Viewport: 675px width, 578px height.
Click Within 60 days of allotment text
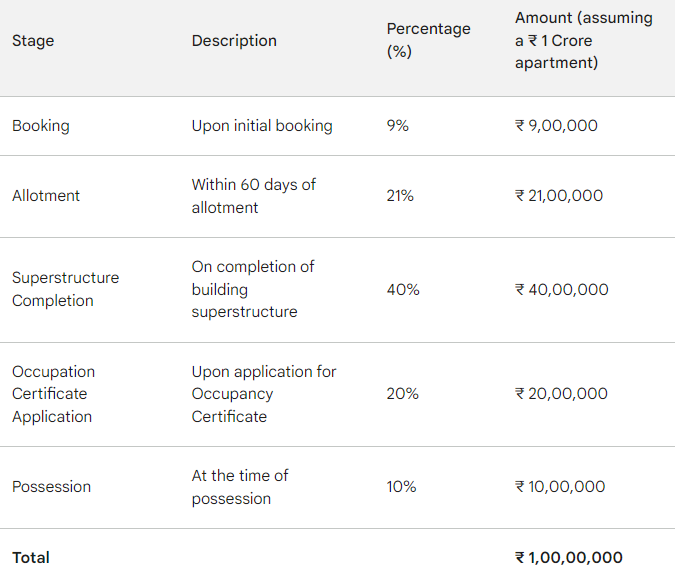(254, 196)
